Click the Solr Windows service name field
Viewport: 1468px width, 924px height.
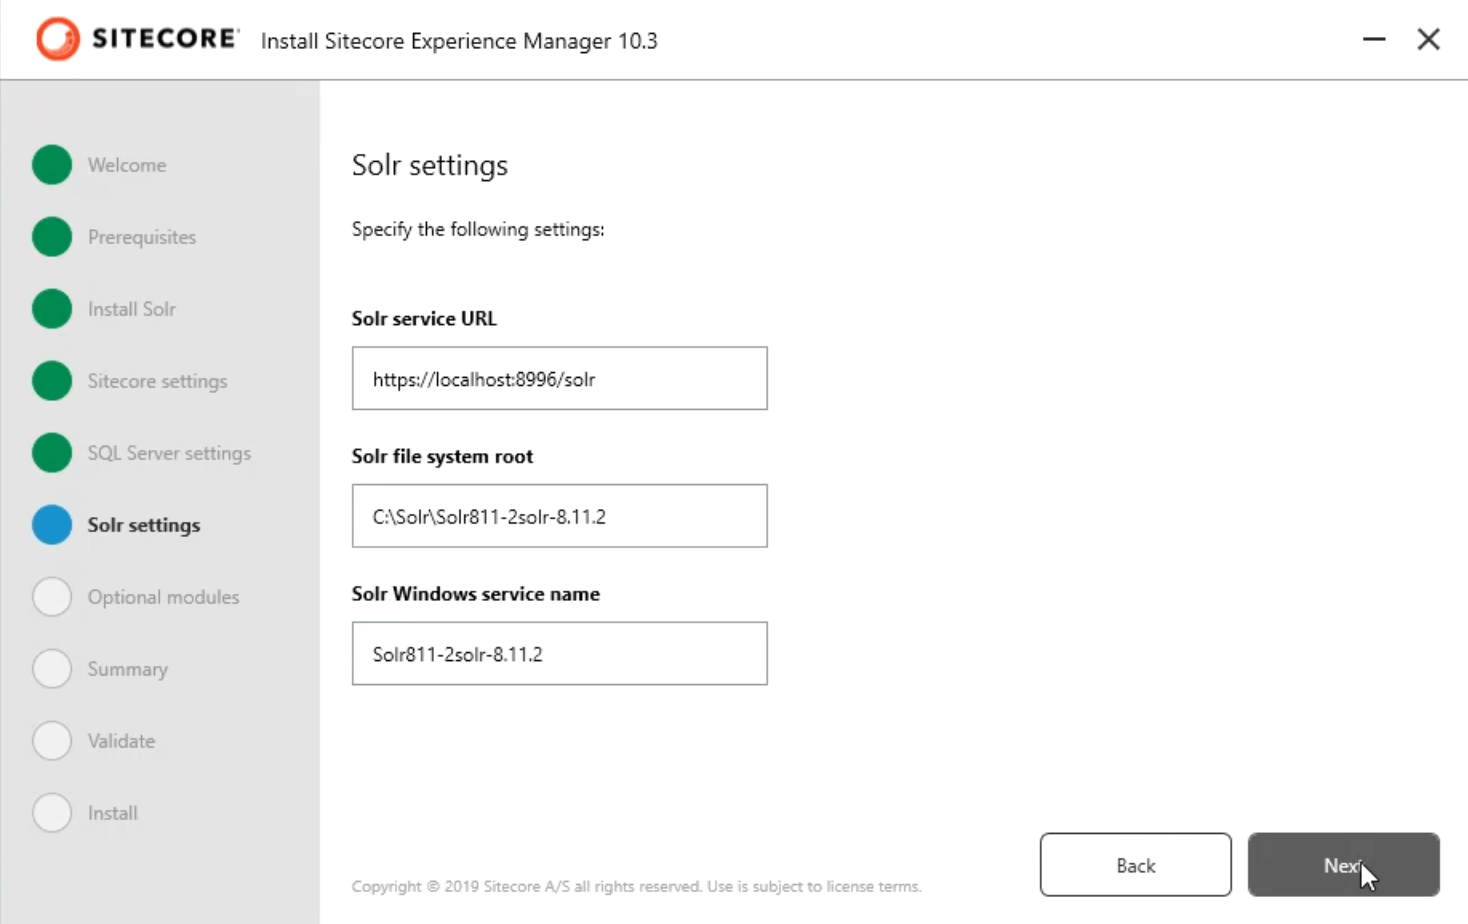point(559,654)
